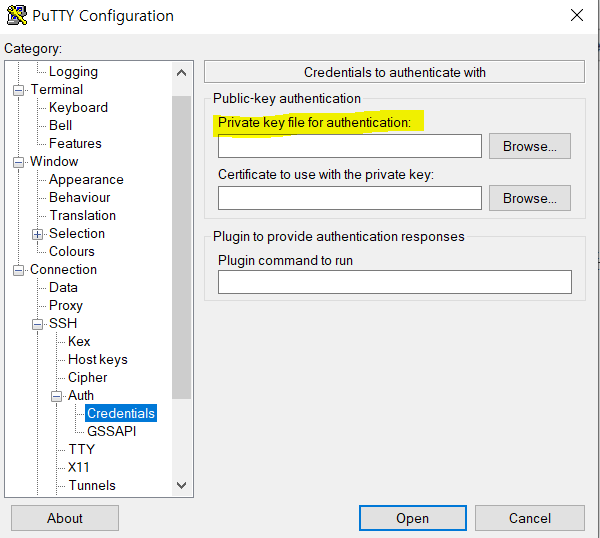
Task: Collapse the Terminal tree node
Action: [x=18, y=91]
